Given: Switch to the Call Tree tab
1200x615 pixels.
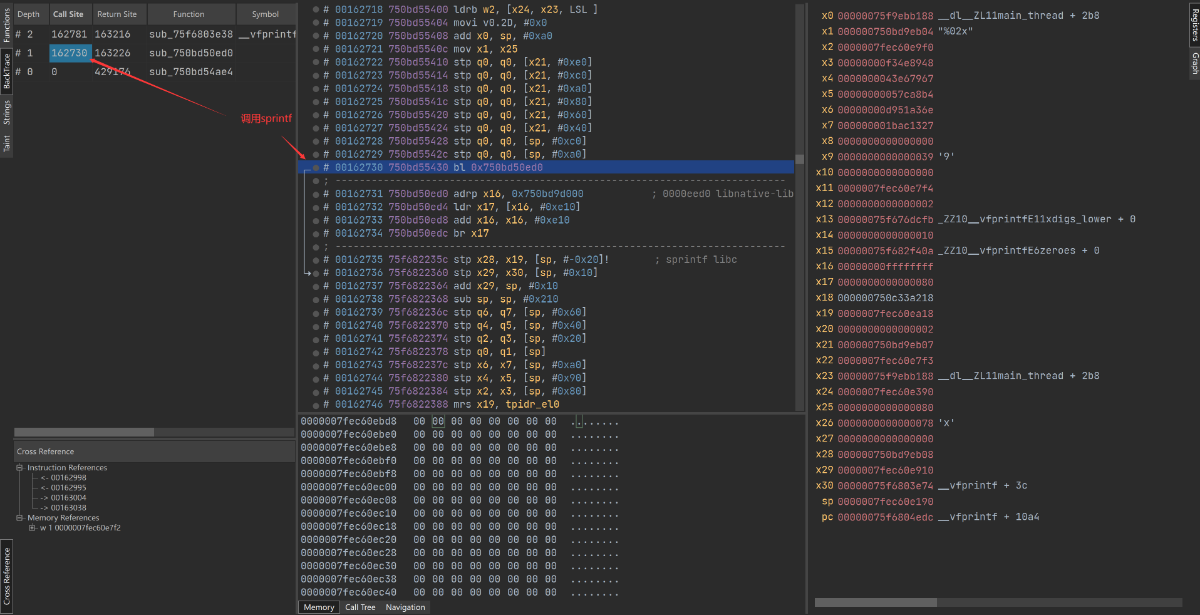Looking at the screenshot, I should (x=359, y=607).
